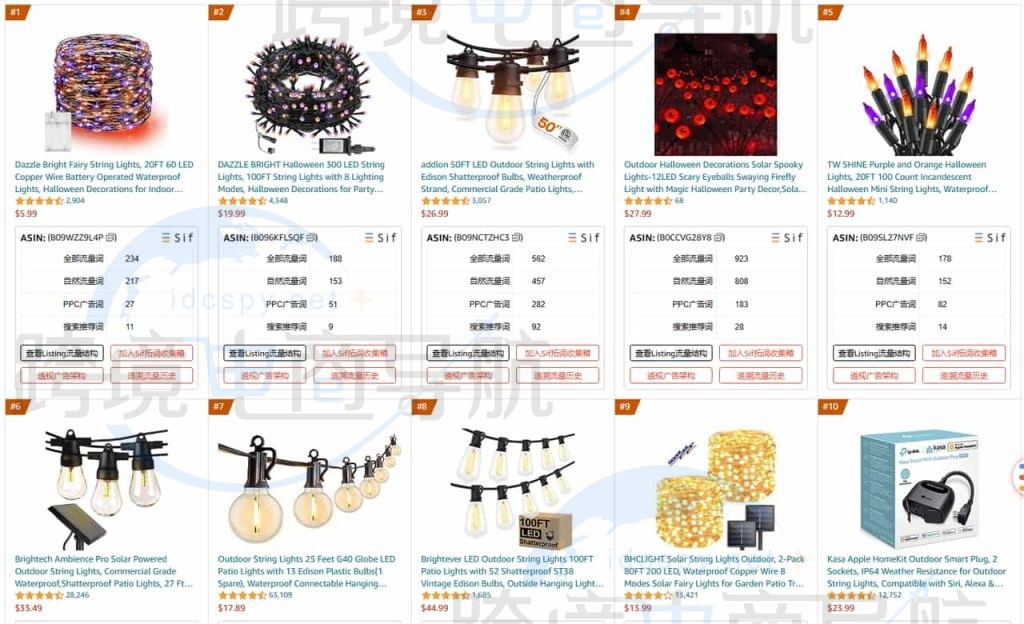Click the BHCLIGHT Solar String Lights thumbnail

point(716,490)
